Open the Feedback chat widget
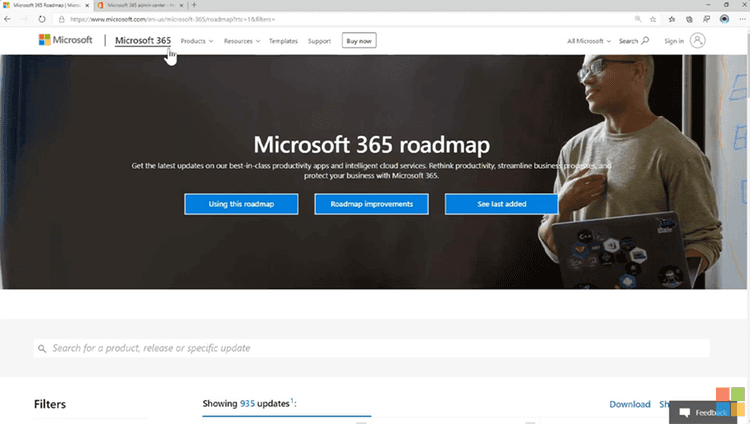 point(704,412)
